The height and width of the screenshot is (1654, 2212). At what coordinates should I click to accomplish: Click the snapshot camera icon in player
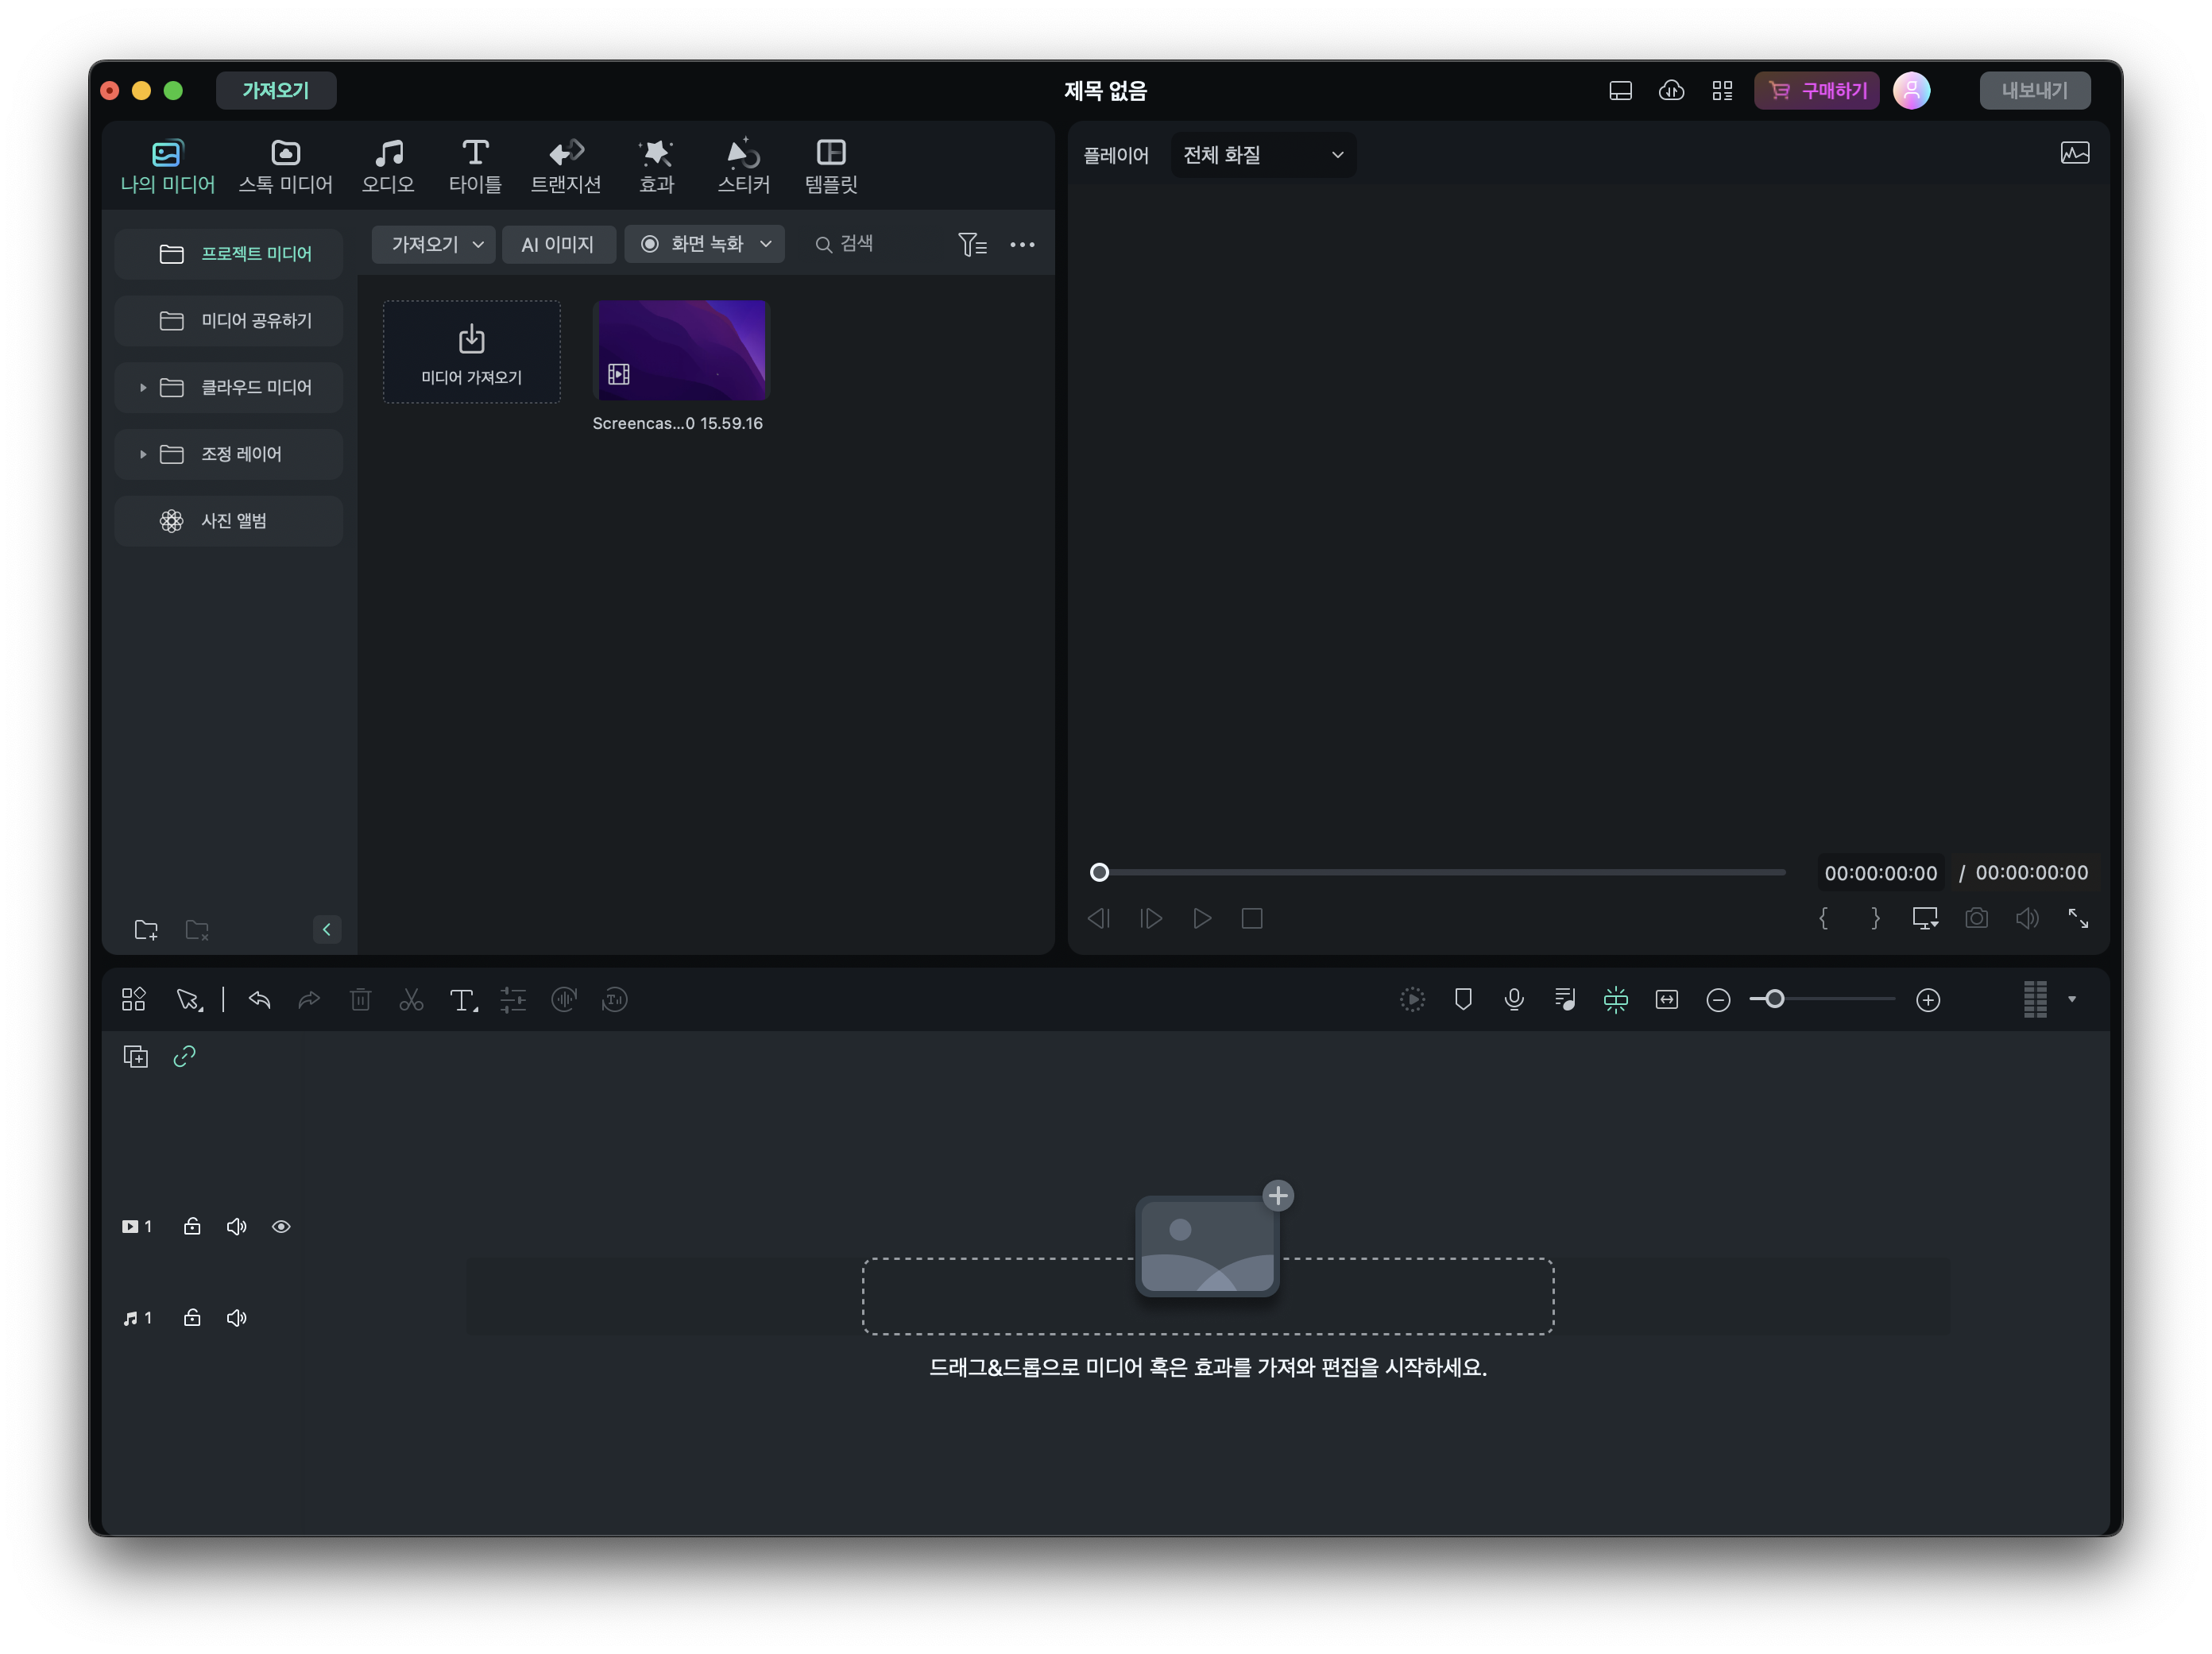(x=1976, y=918)
